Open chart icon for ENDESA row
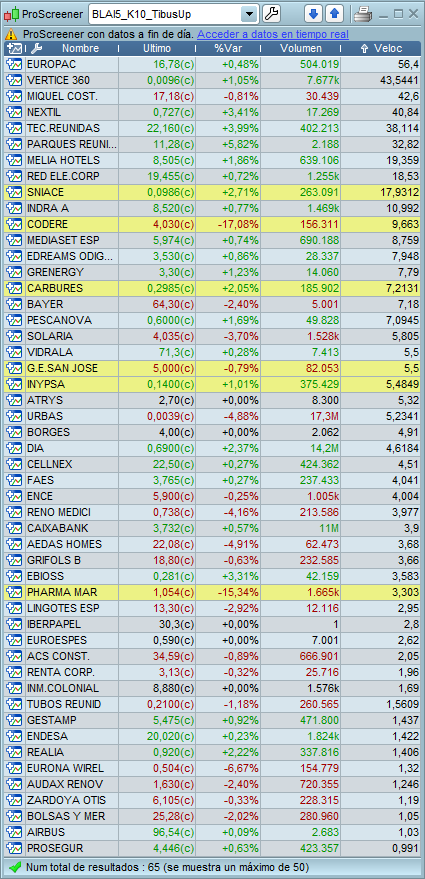 13,736
